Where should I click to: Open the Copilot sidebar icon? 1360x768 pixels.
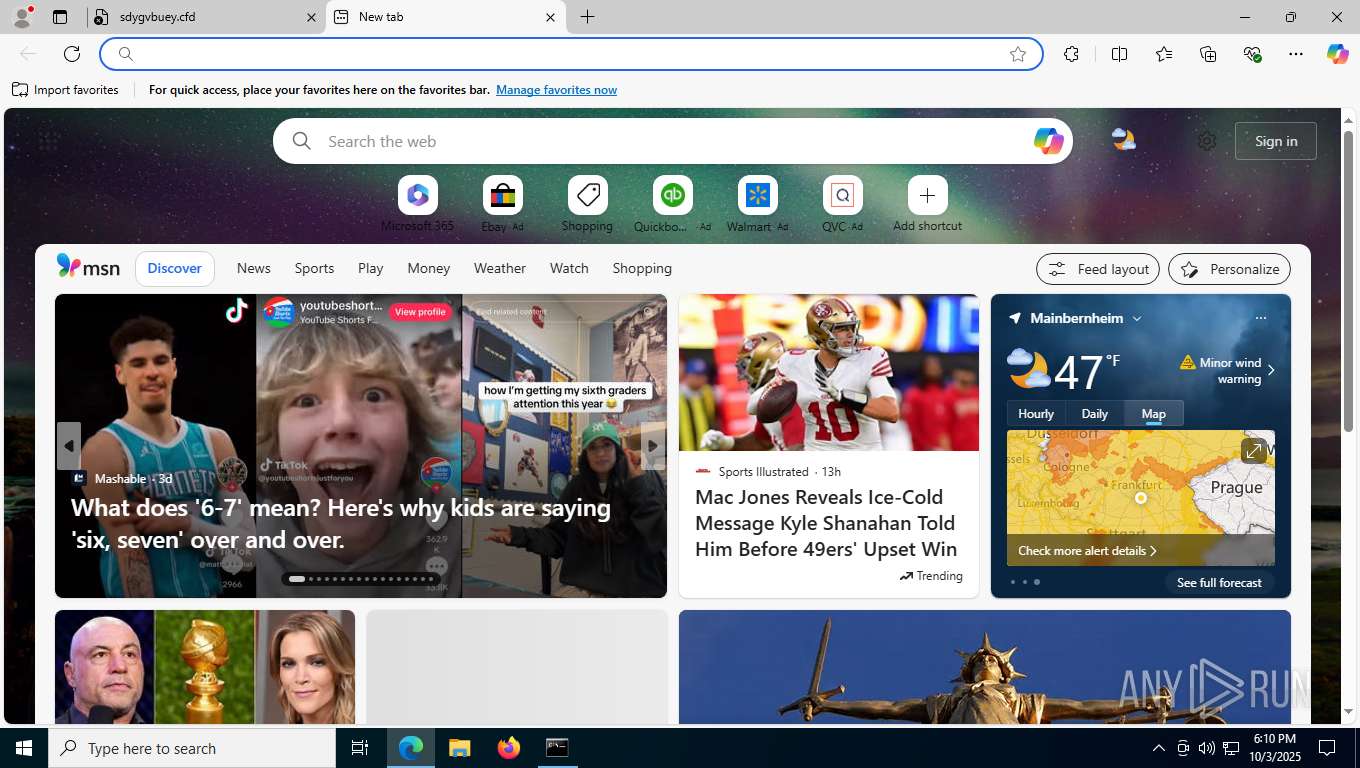click(1338, 54)
